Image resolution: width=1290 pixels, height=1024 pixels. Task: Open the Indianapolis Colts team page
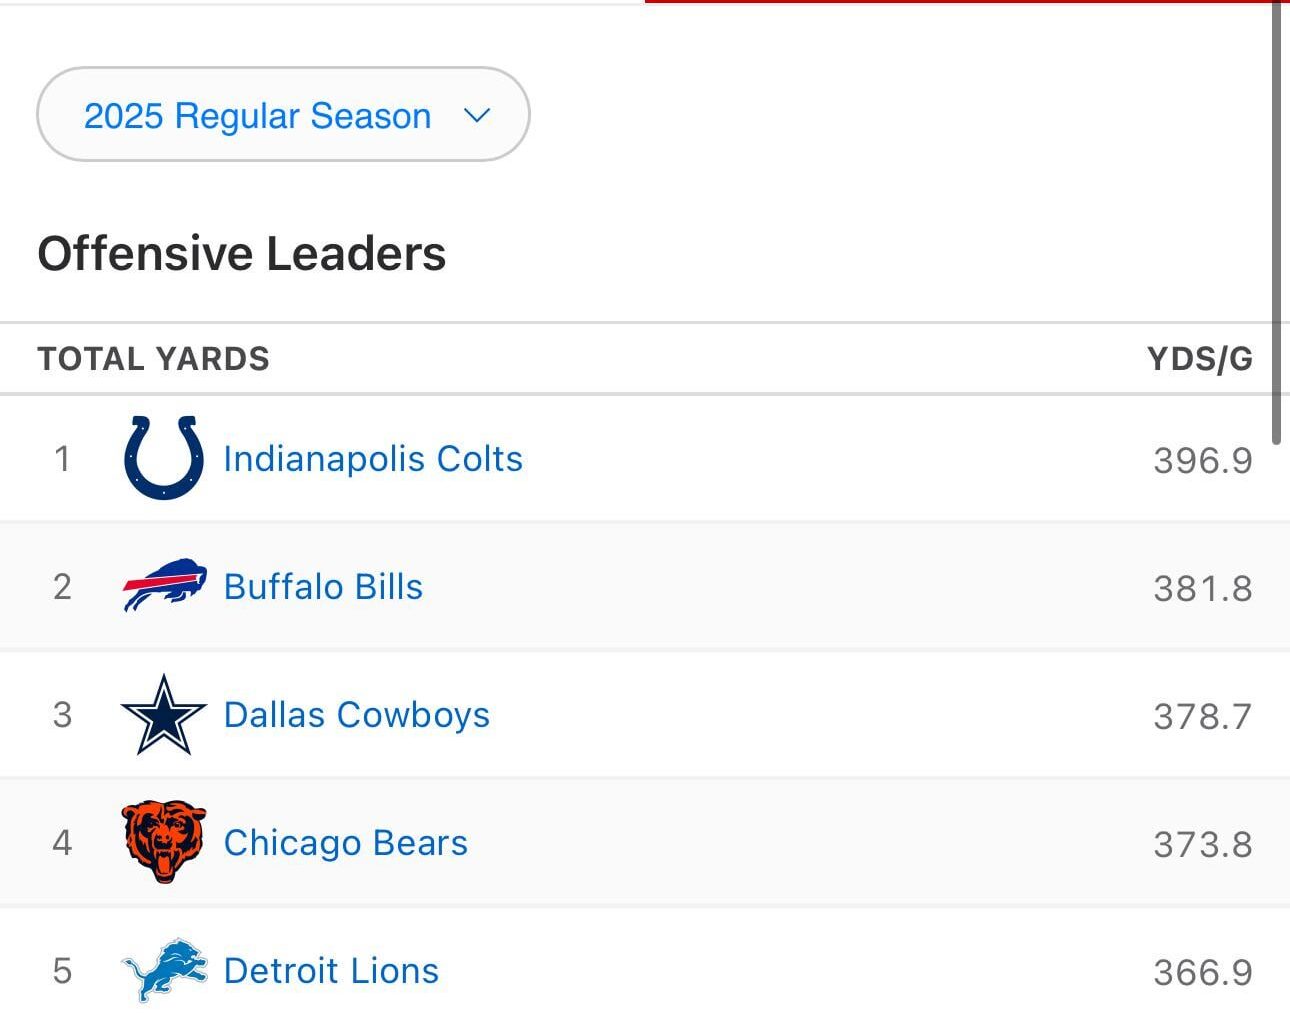(374, 458)
